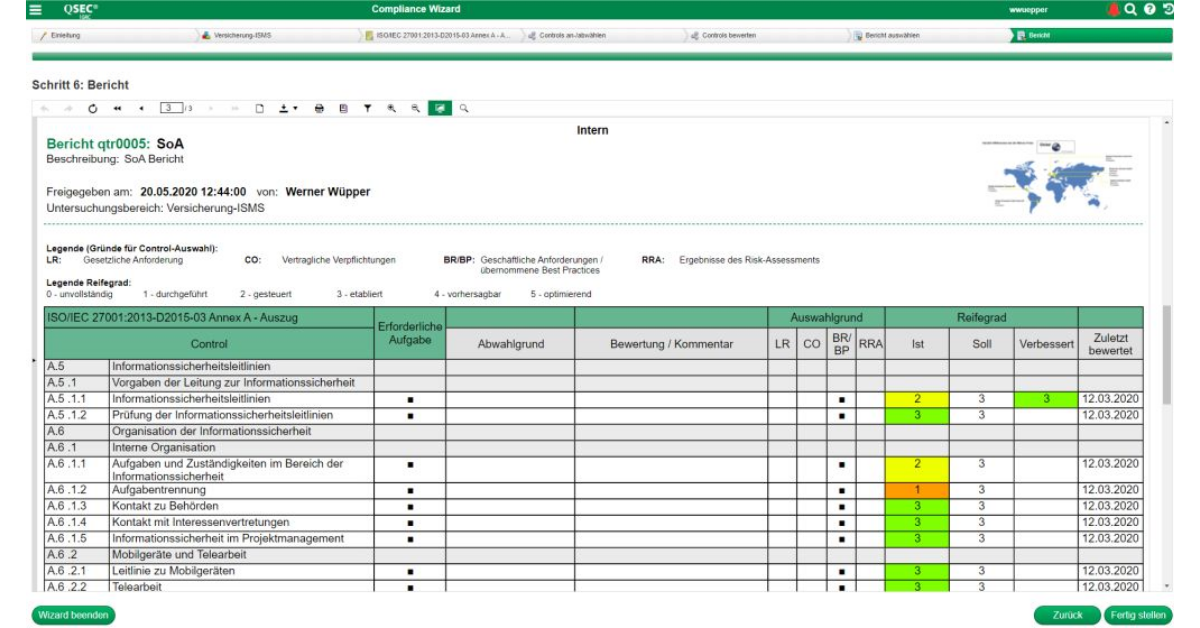The image size is (1200, 628).
Task: Click Bewertung / Kommentar column header
Action: tap(671, 344)
